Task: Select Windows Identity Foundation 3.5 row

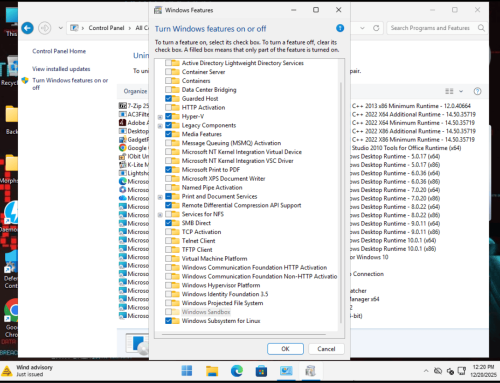Action: [225, 294]
